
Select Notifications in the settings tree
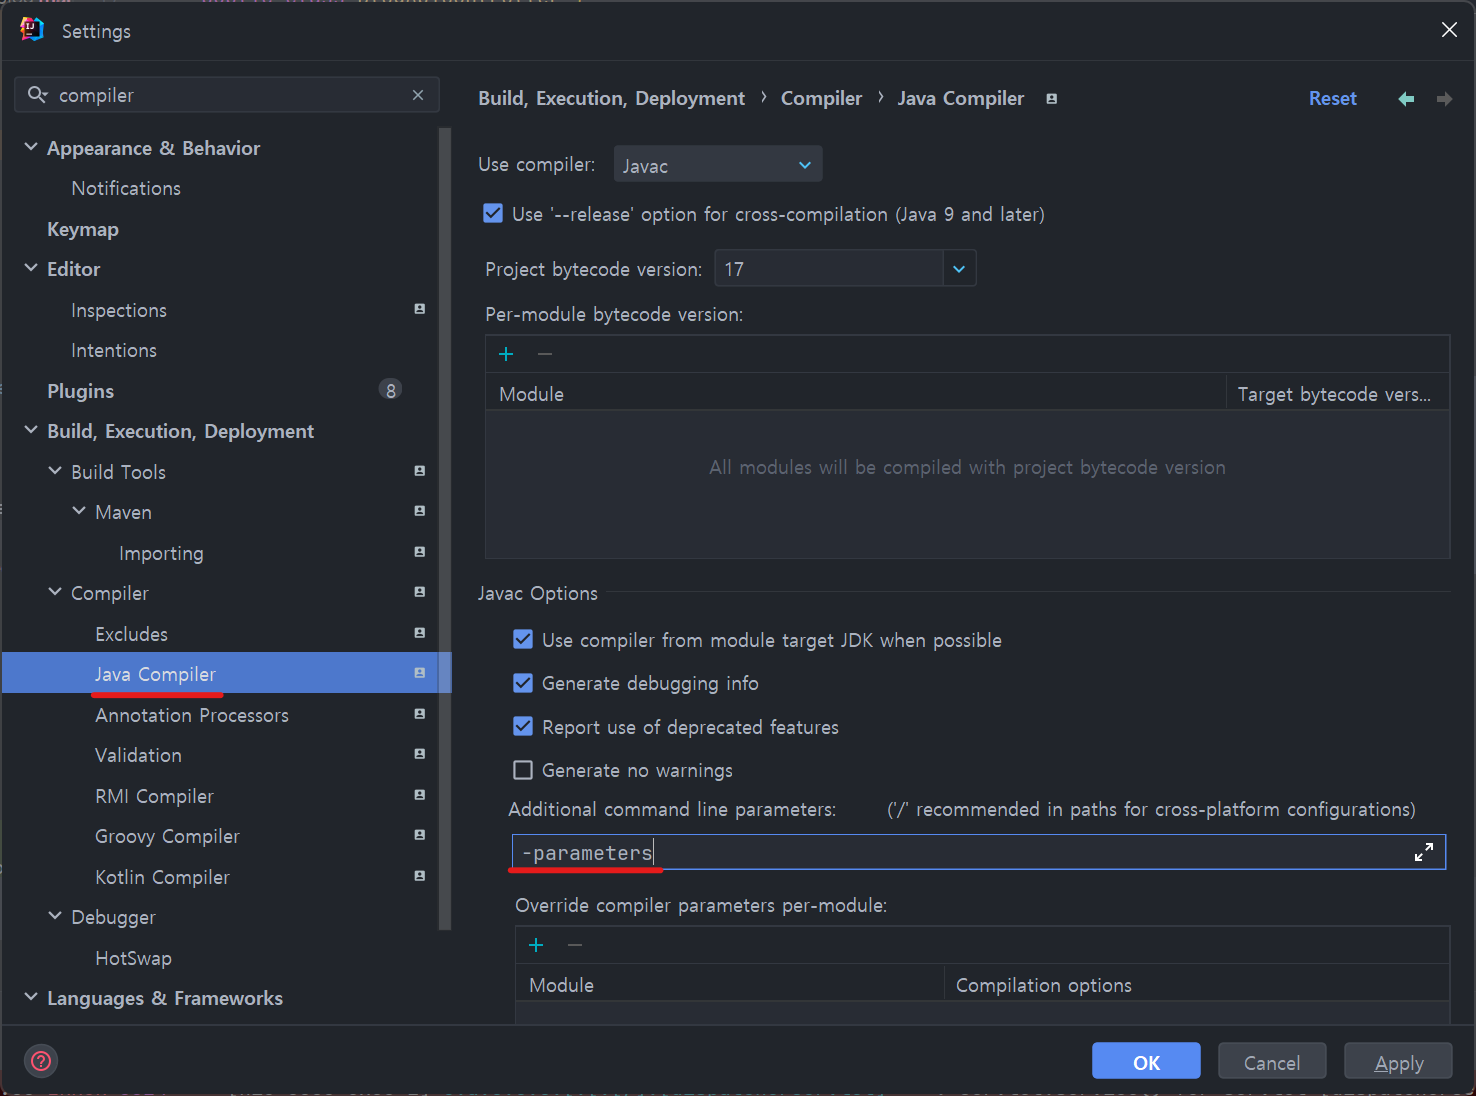pyautogui.click(x=126, y=188)
